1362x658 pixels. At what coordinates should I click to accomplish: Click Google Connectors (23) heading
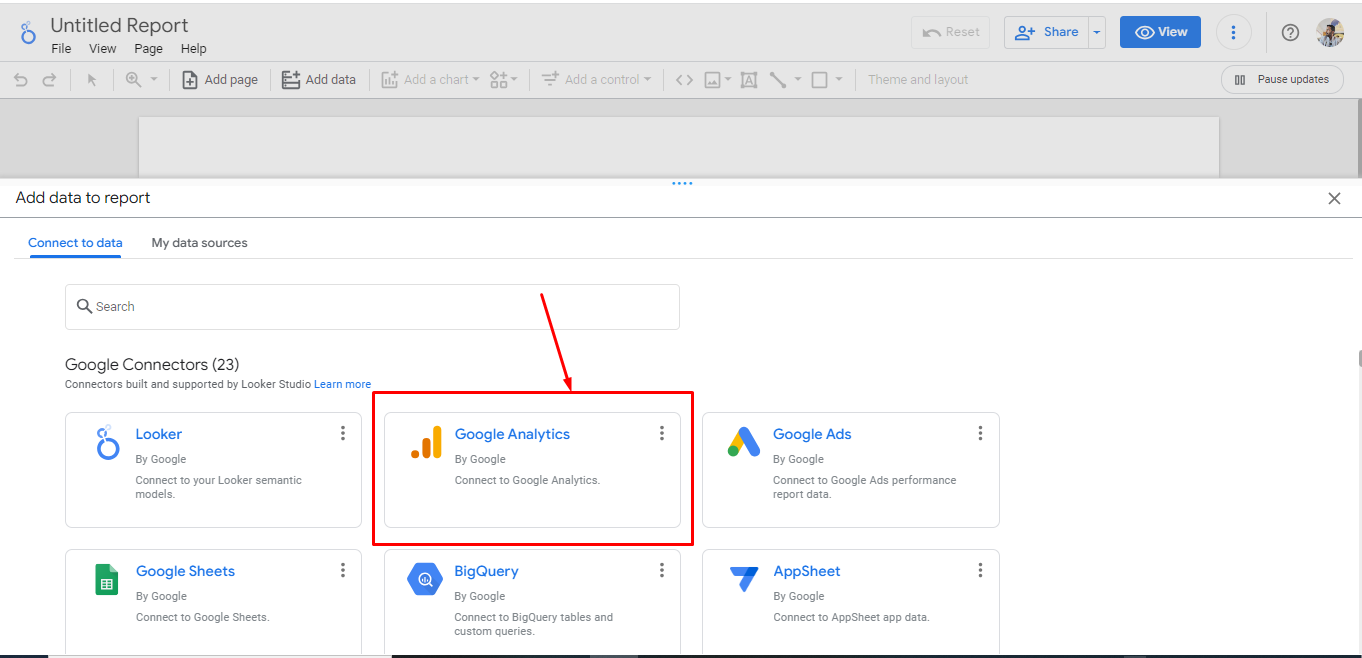point(152,365)
